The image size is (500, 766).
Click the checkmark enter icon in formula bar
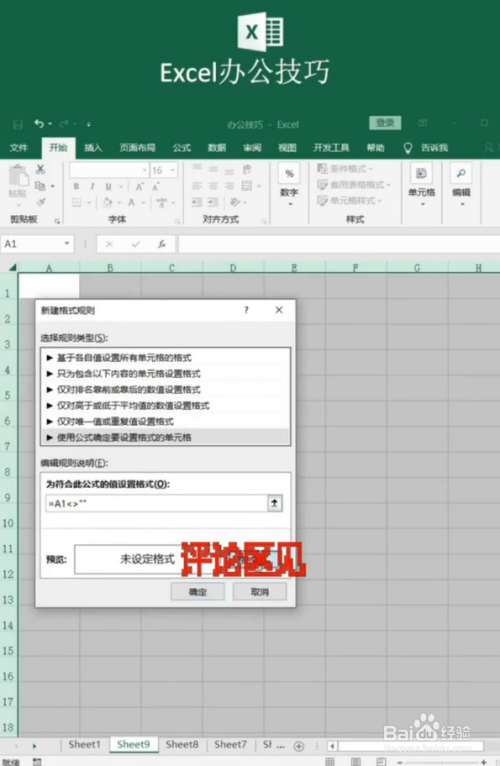[x=136, y=244]
